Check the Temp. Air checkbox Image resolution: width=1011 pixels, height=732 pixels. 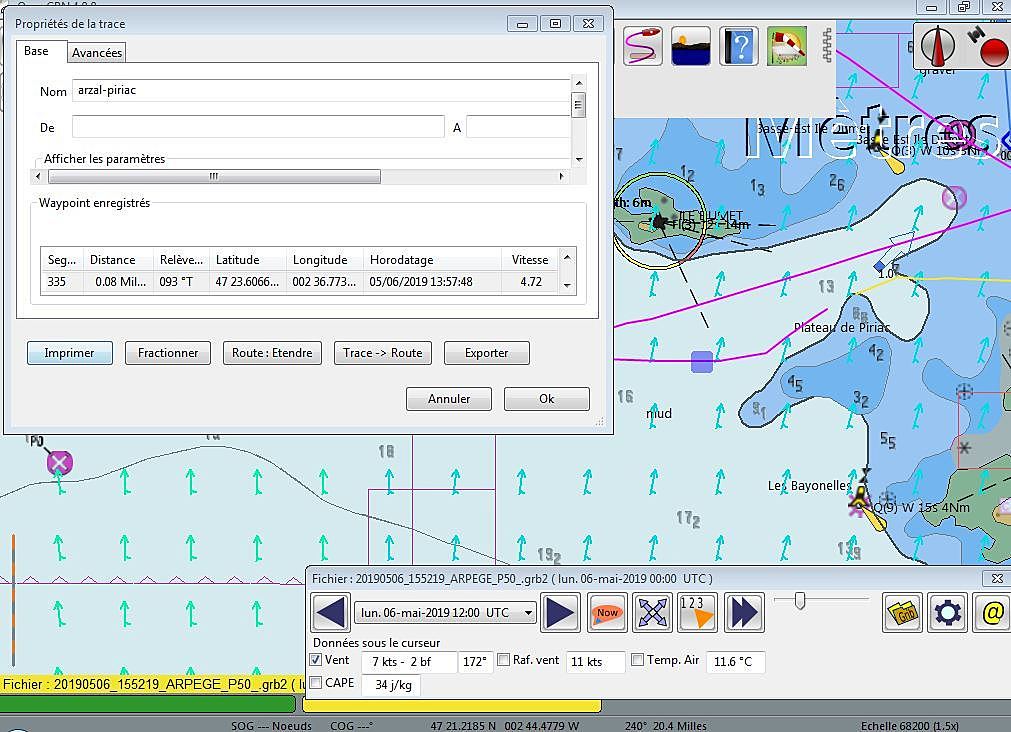[x=637, y=660]
